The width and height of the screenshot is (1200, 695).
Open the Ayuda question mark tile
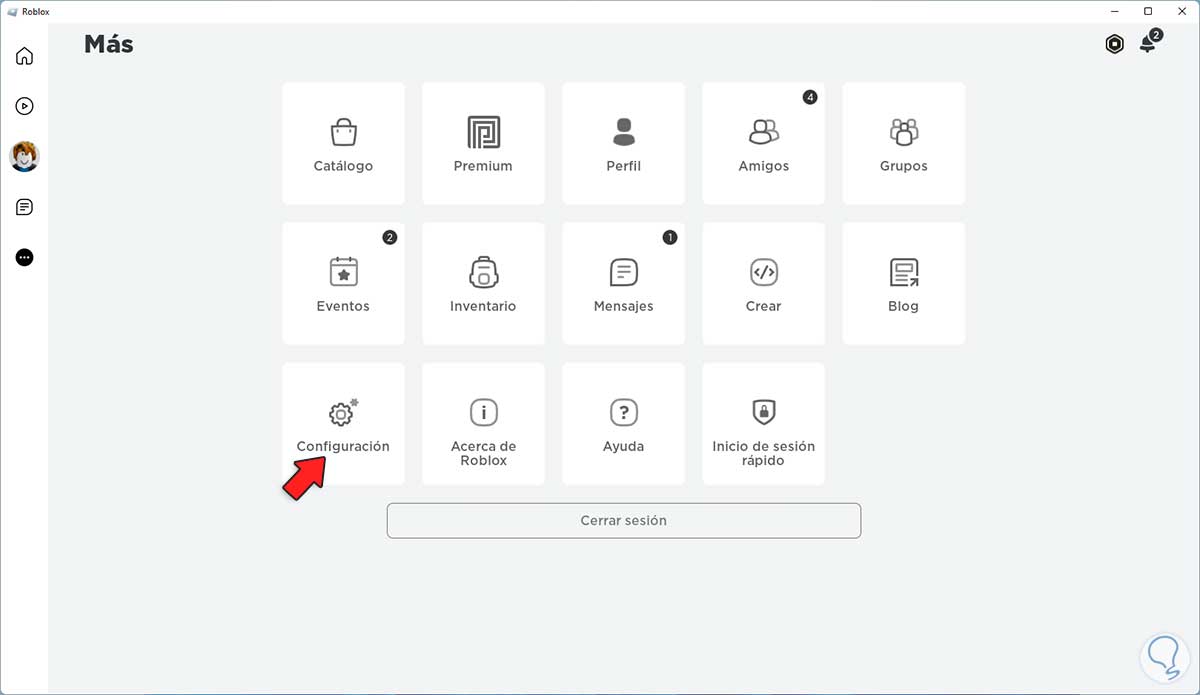tap(623, 424)
